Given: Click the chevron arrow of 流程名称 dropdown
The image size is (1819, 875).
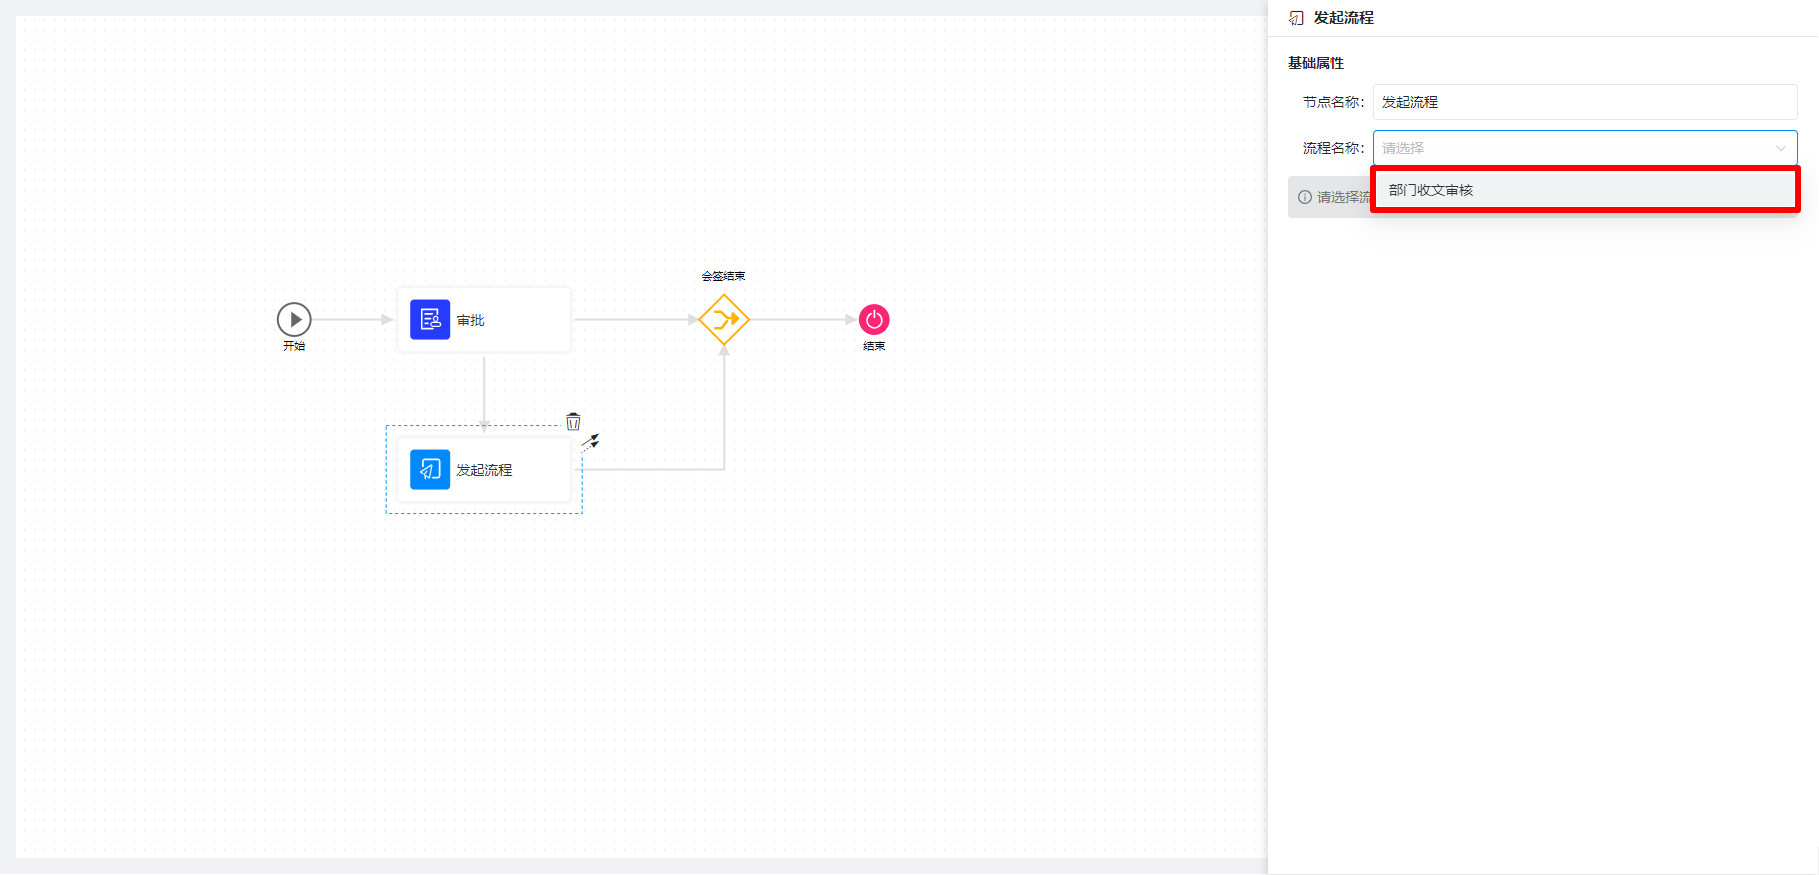Looking at the screenshot, I should point(1780,148).
